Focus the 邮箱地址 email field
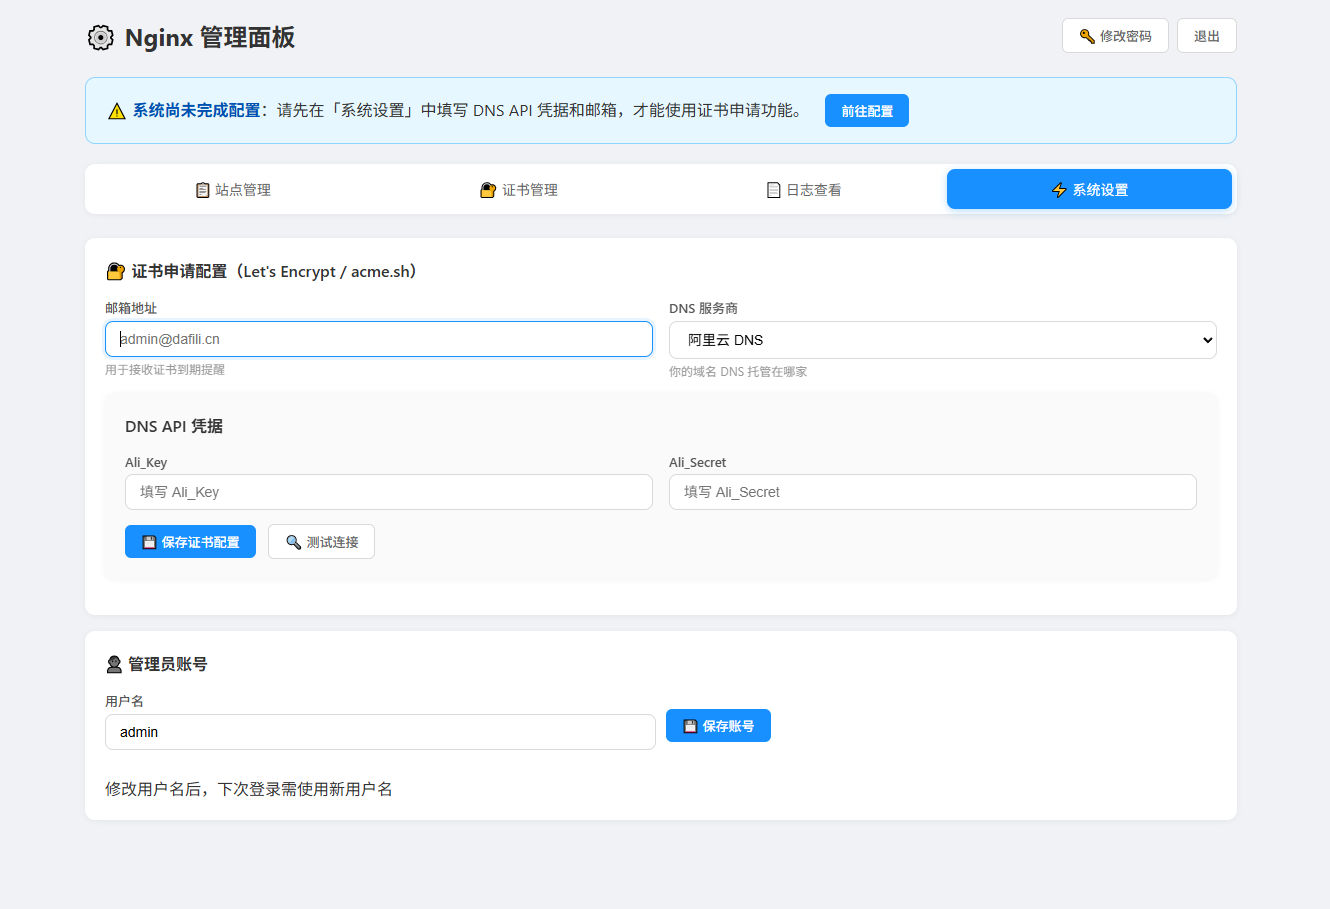Viewport: 1330px width, 909px height. [379, 339]
